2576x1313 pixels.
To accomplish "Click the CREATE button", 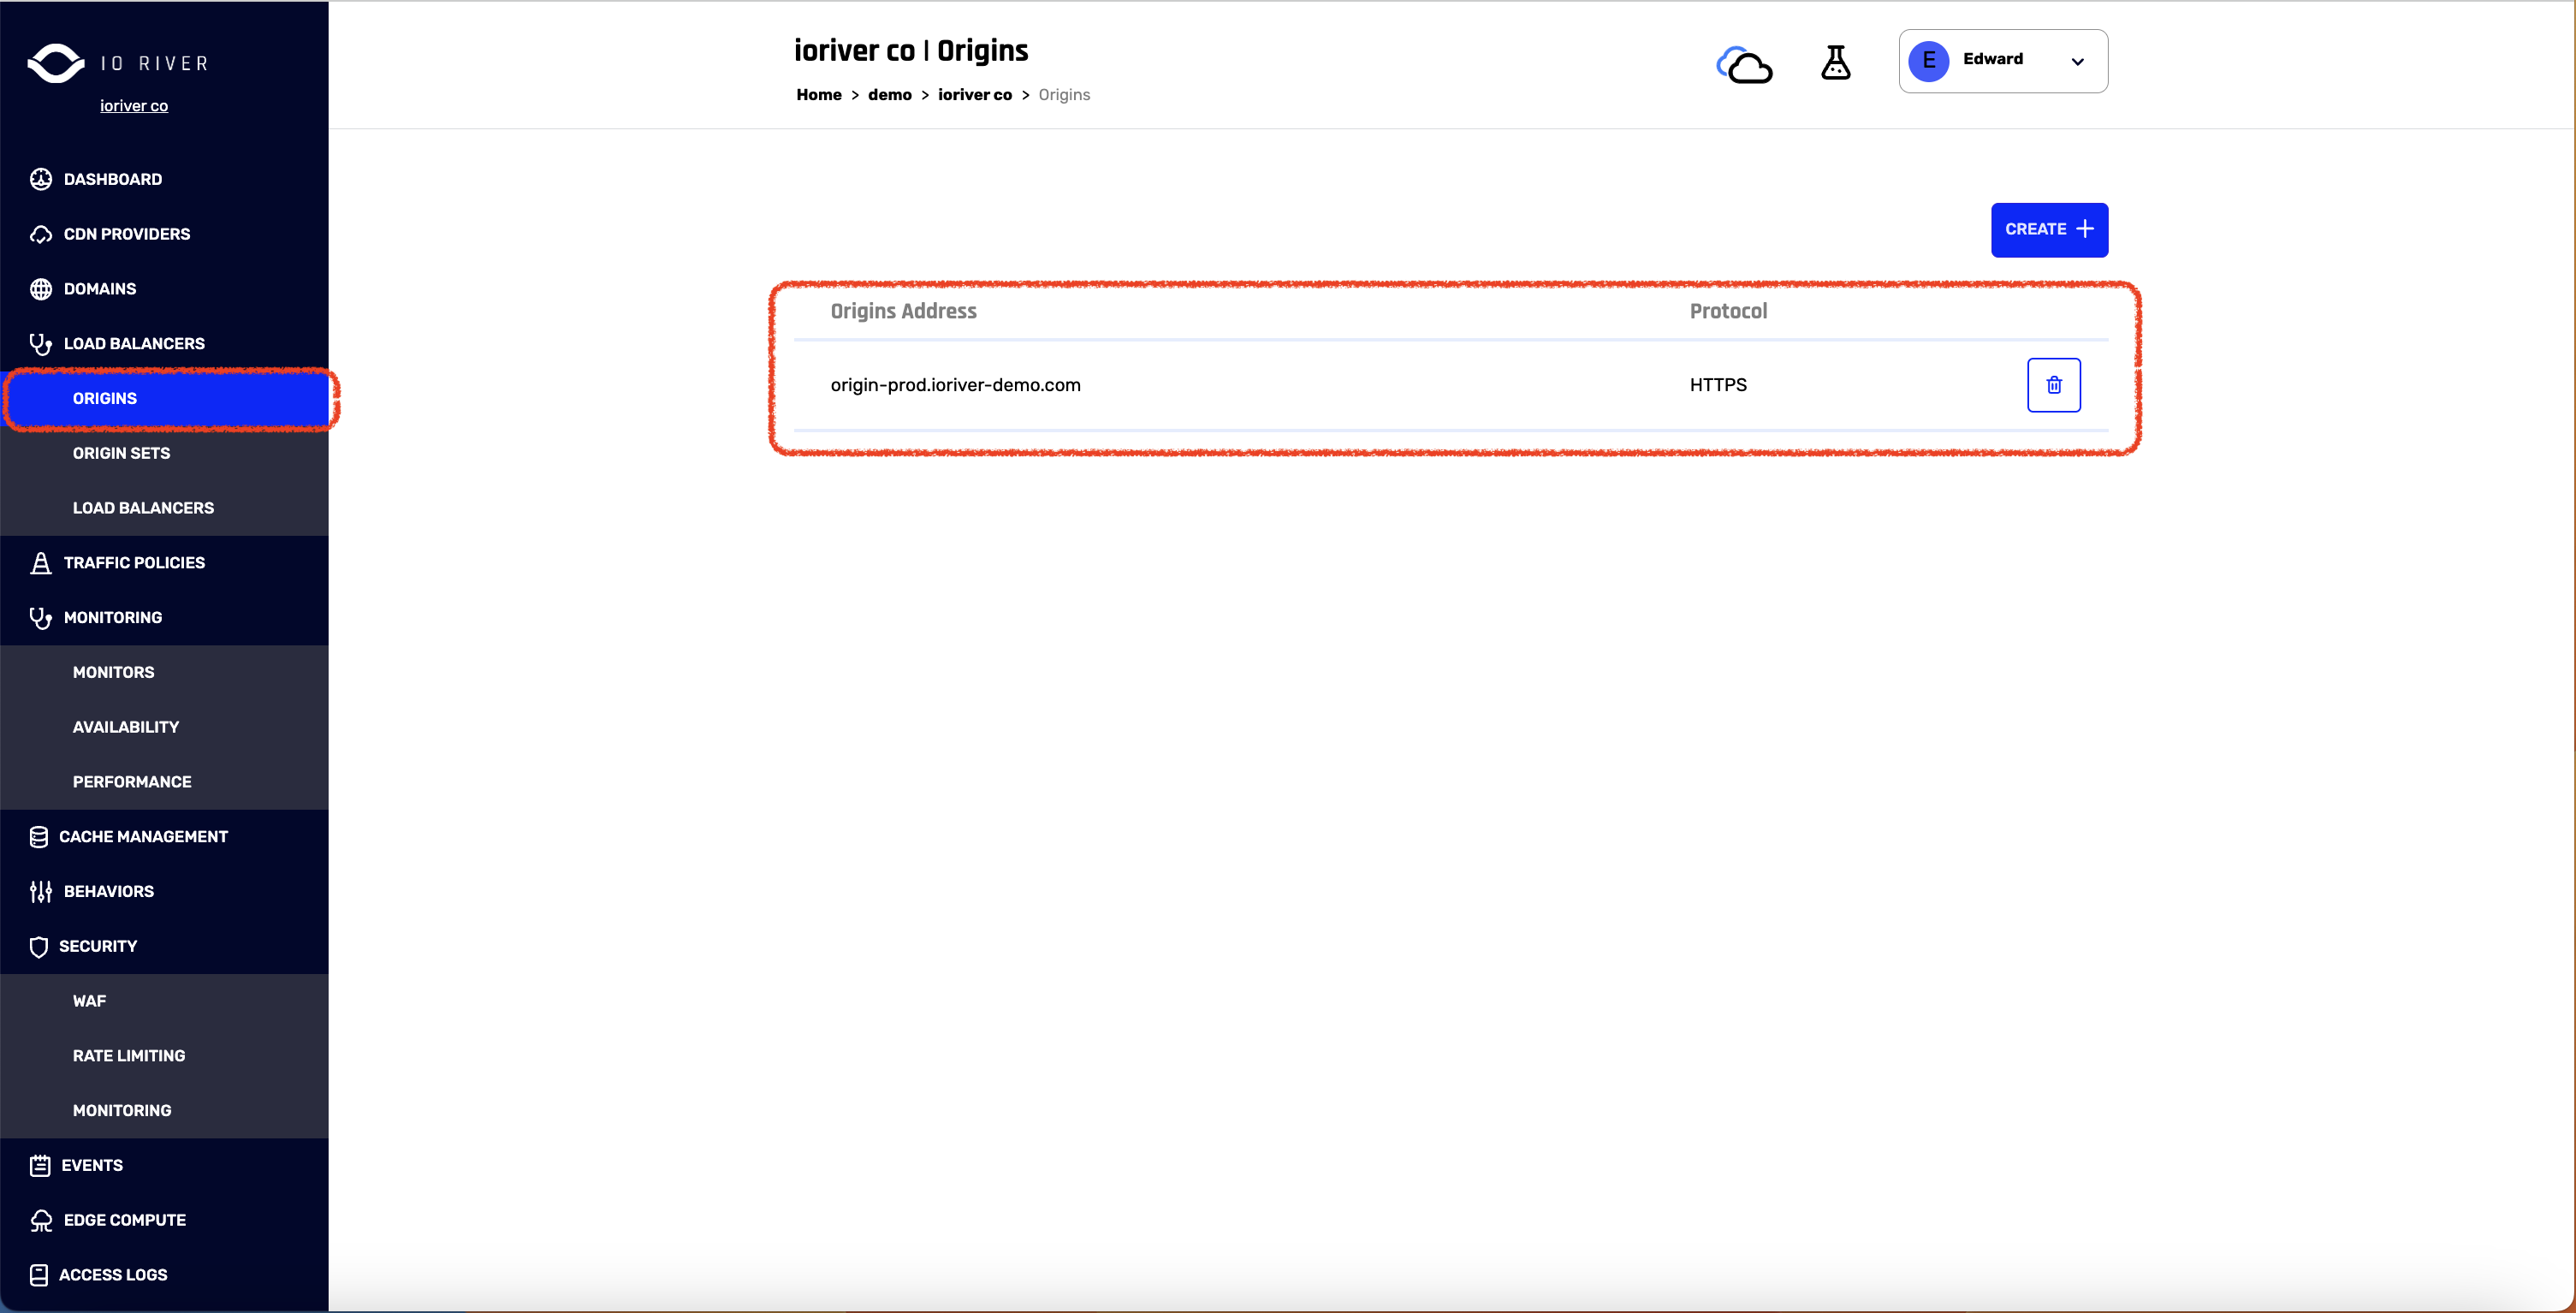I will tap(2050, 230).
